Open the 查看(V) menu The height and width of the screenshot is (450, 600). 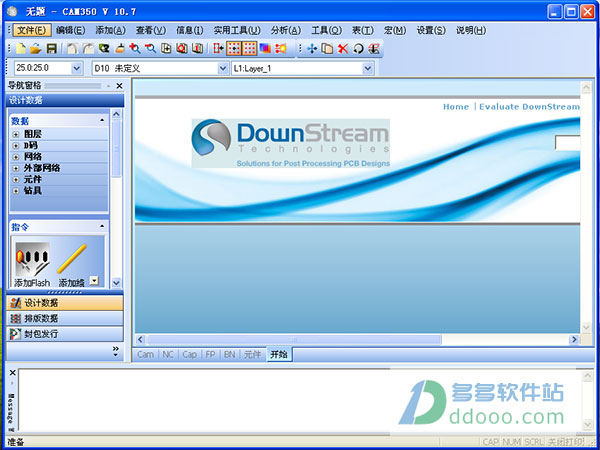tap(151, 30)
